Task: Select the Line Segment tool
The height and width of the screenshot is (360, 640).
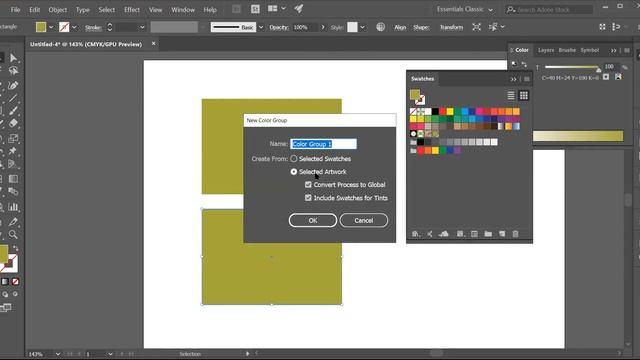Action: [13, 98]
